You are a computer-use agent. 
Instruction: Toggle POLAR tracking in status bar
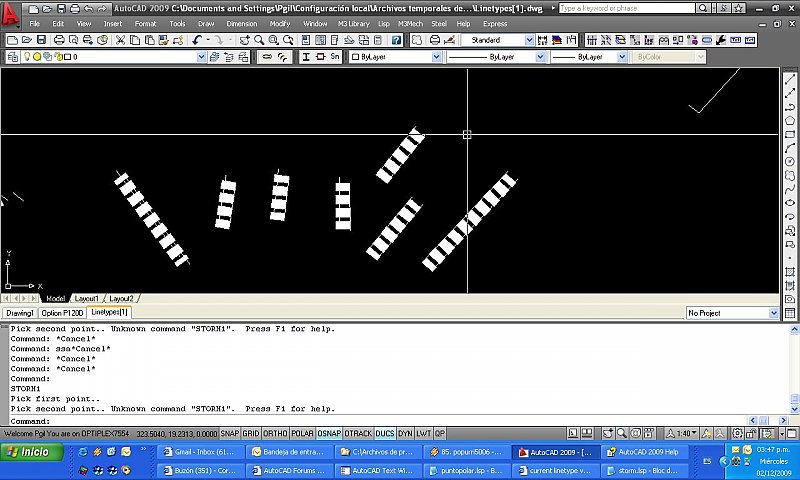(302, 434)
